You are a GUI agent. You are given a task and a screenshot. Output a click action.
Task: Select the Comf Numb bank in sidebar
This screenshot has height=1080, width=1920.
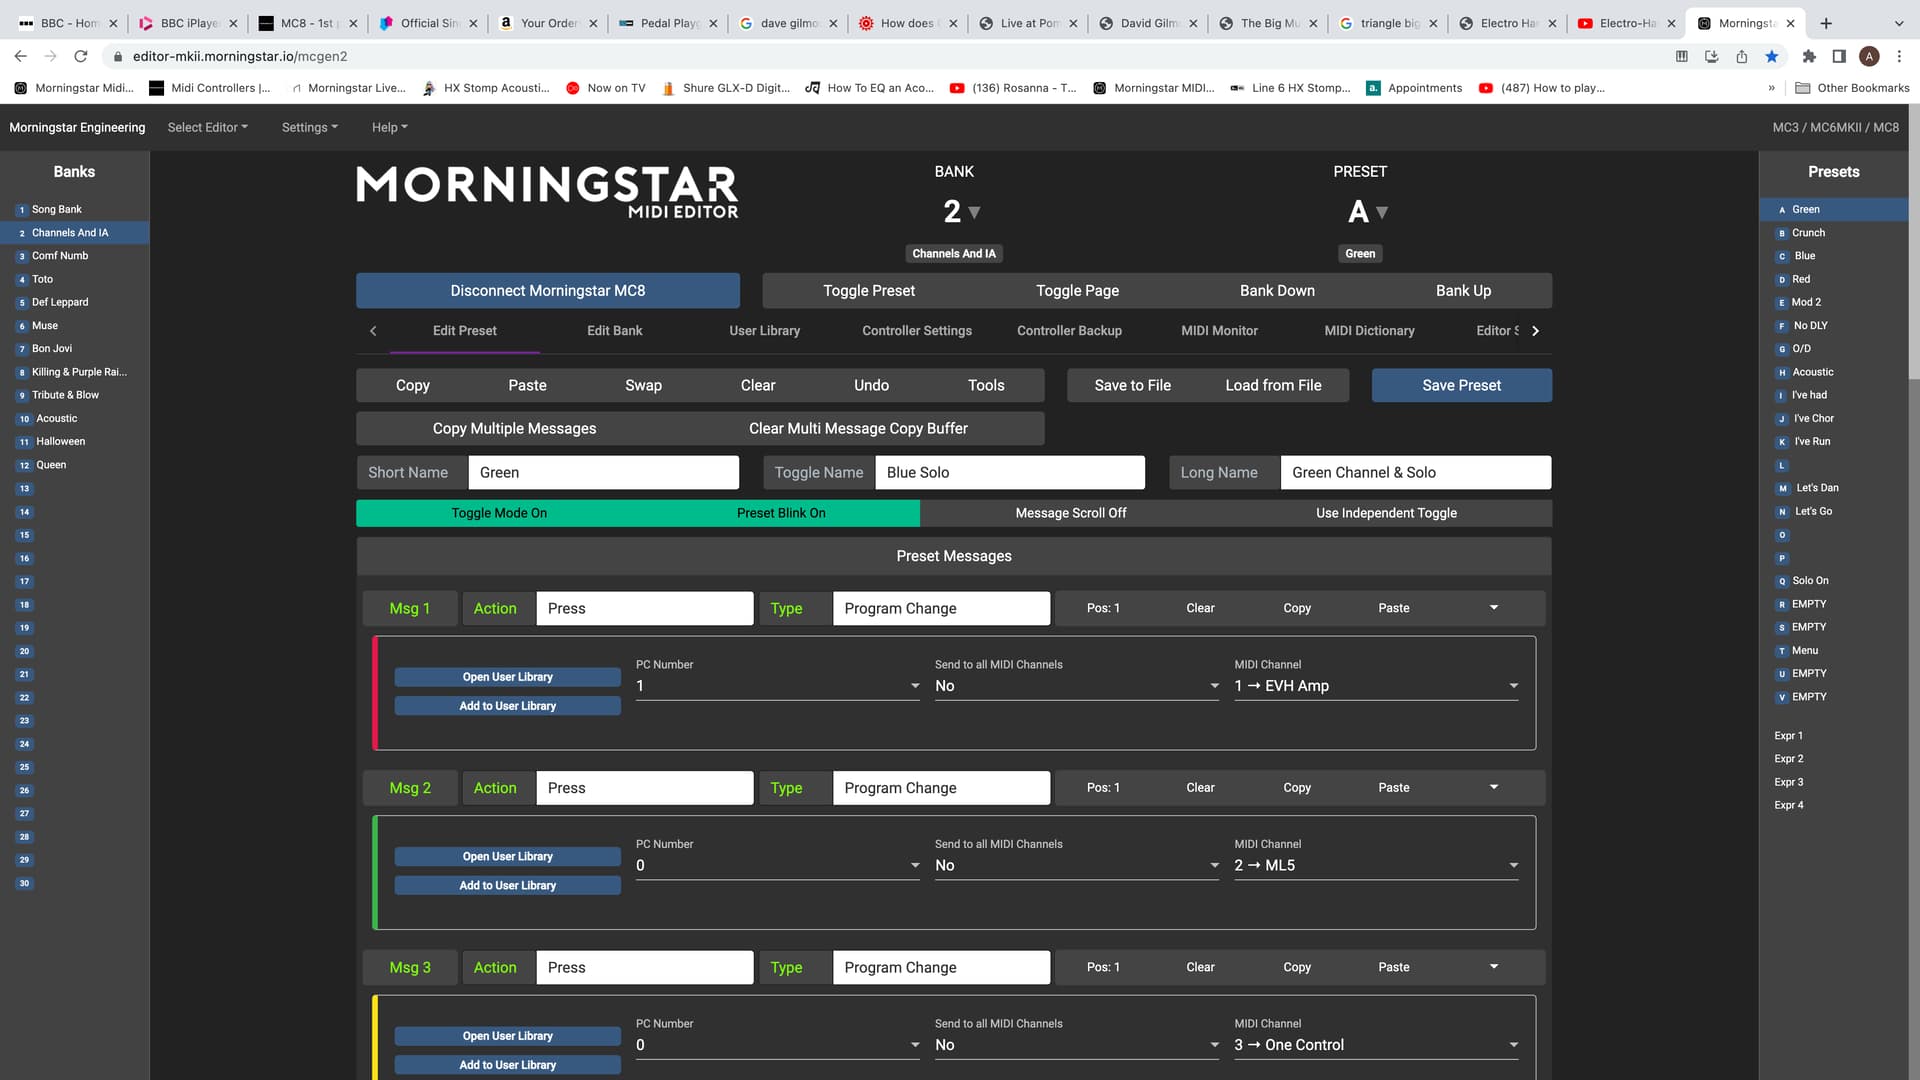[60, 256]
